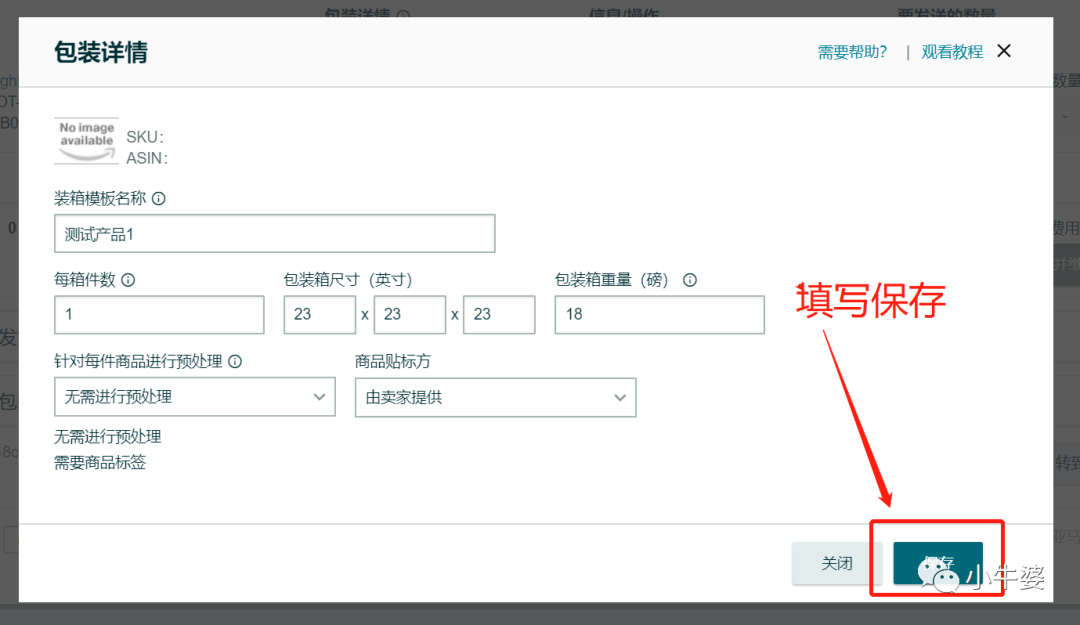This screenshot has height=625, width=1080.
Task: Click the info icon next to 每箱件数
Action: tap(128, 280)
